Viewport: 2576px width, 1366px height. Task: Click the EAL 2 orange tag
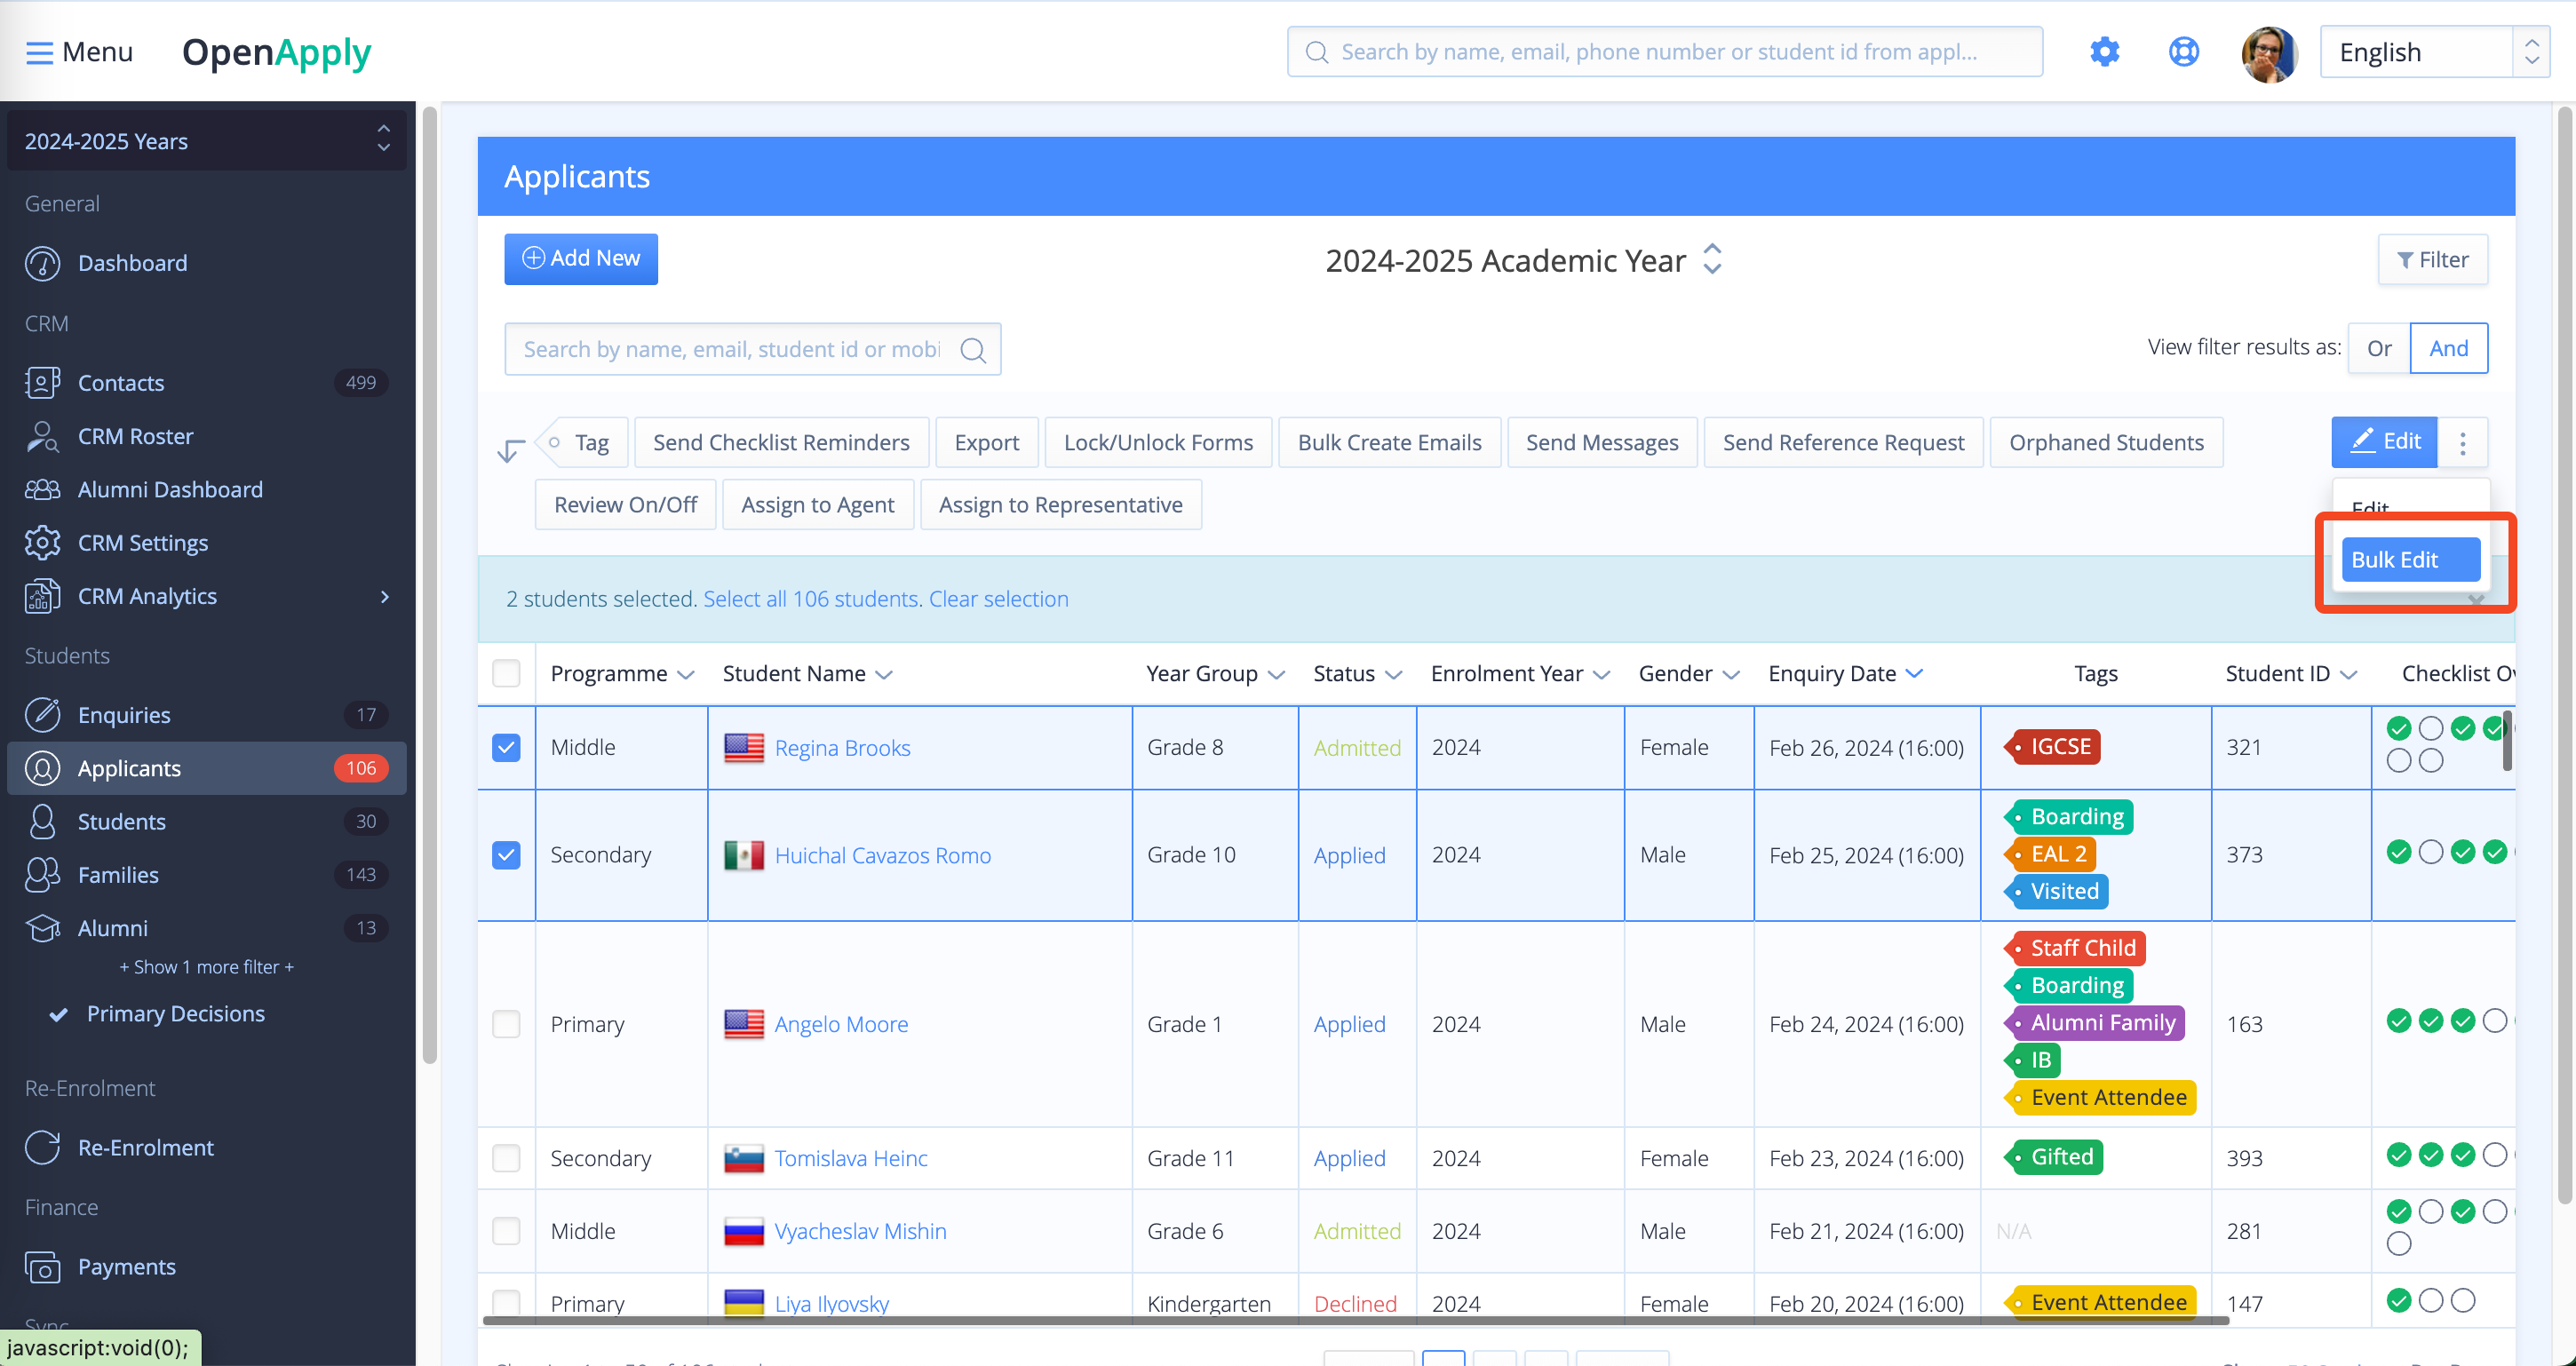(2050, 854)
